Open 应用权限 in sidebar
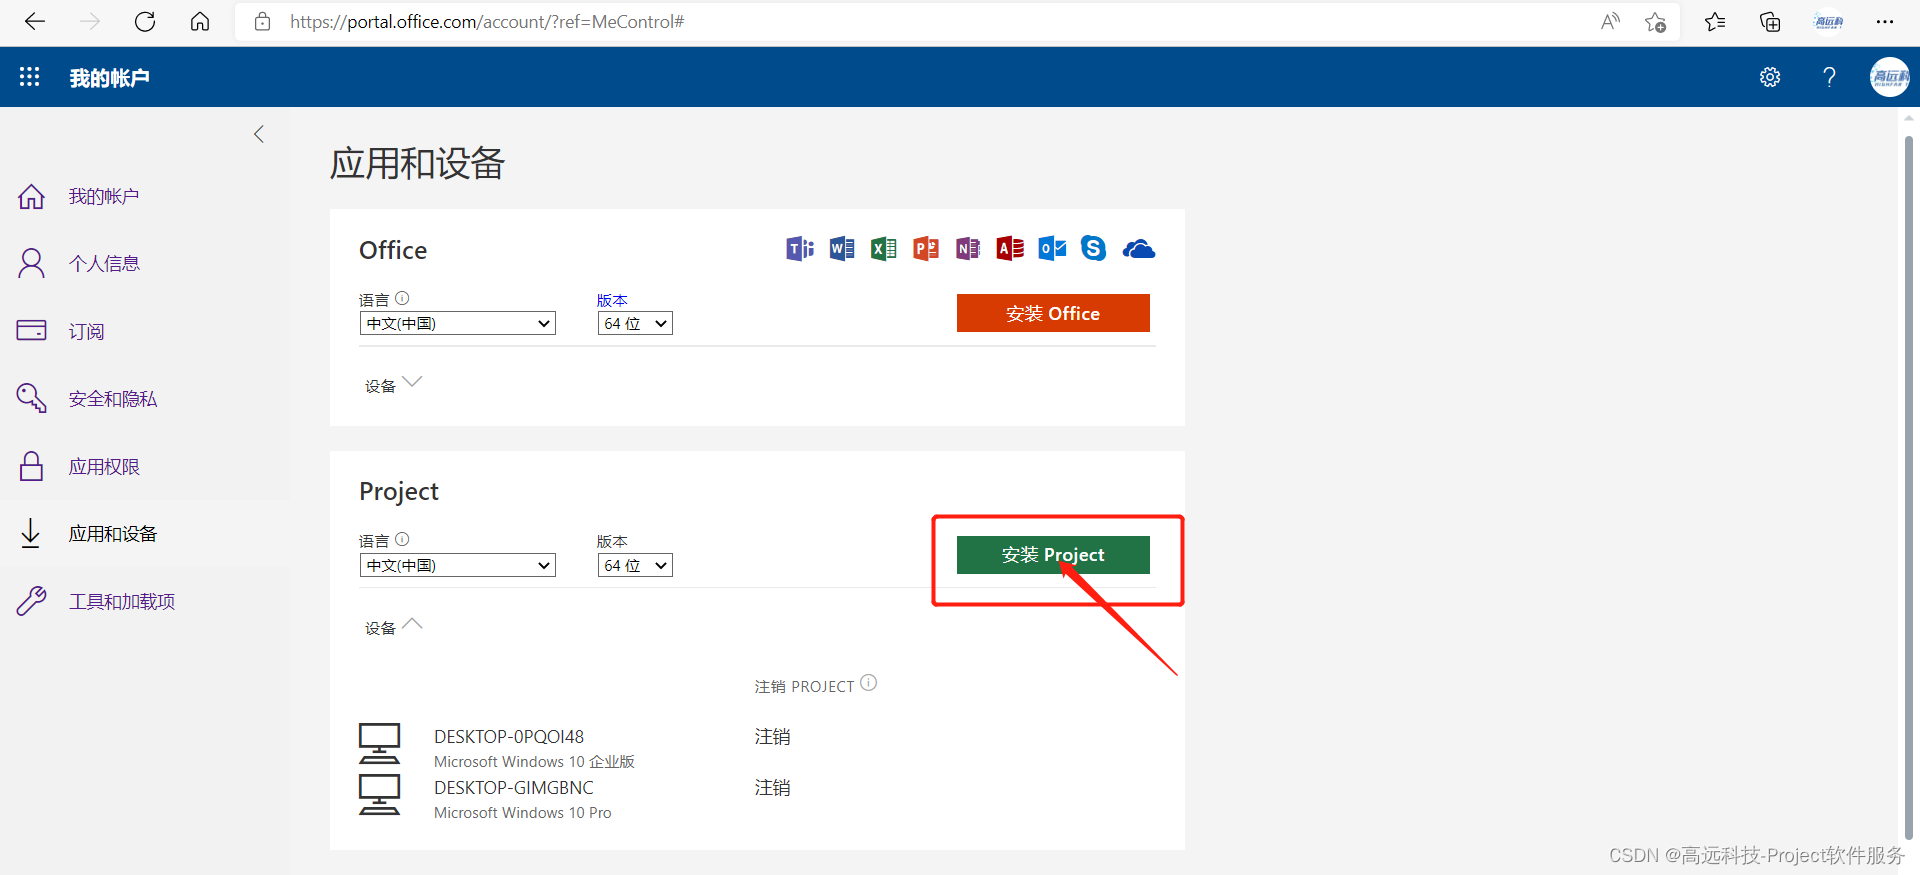This screenshot has width=1920, height=875. point(104,466)
